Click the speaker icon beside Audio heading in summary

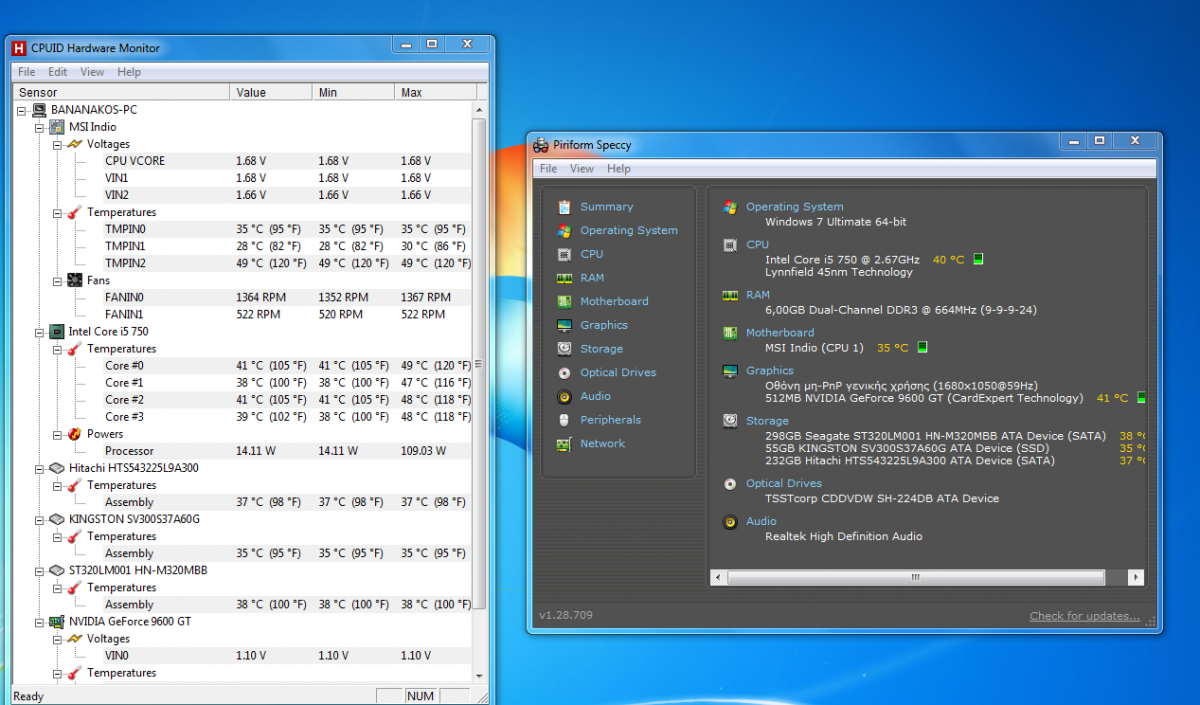point(730,522)
